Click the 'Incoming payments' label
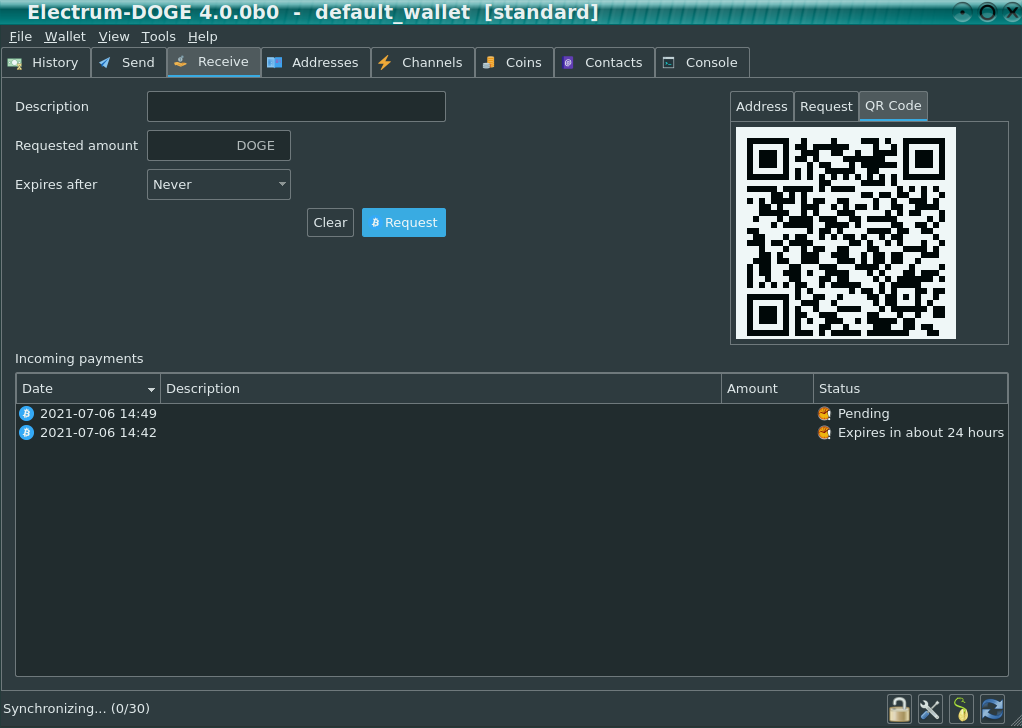The height and width of the screenshot is (728, 1022). pos(79,358)
